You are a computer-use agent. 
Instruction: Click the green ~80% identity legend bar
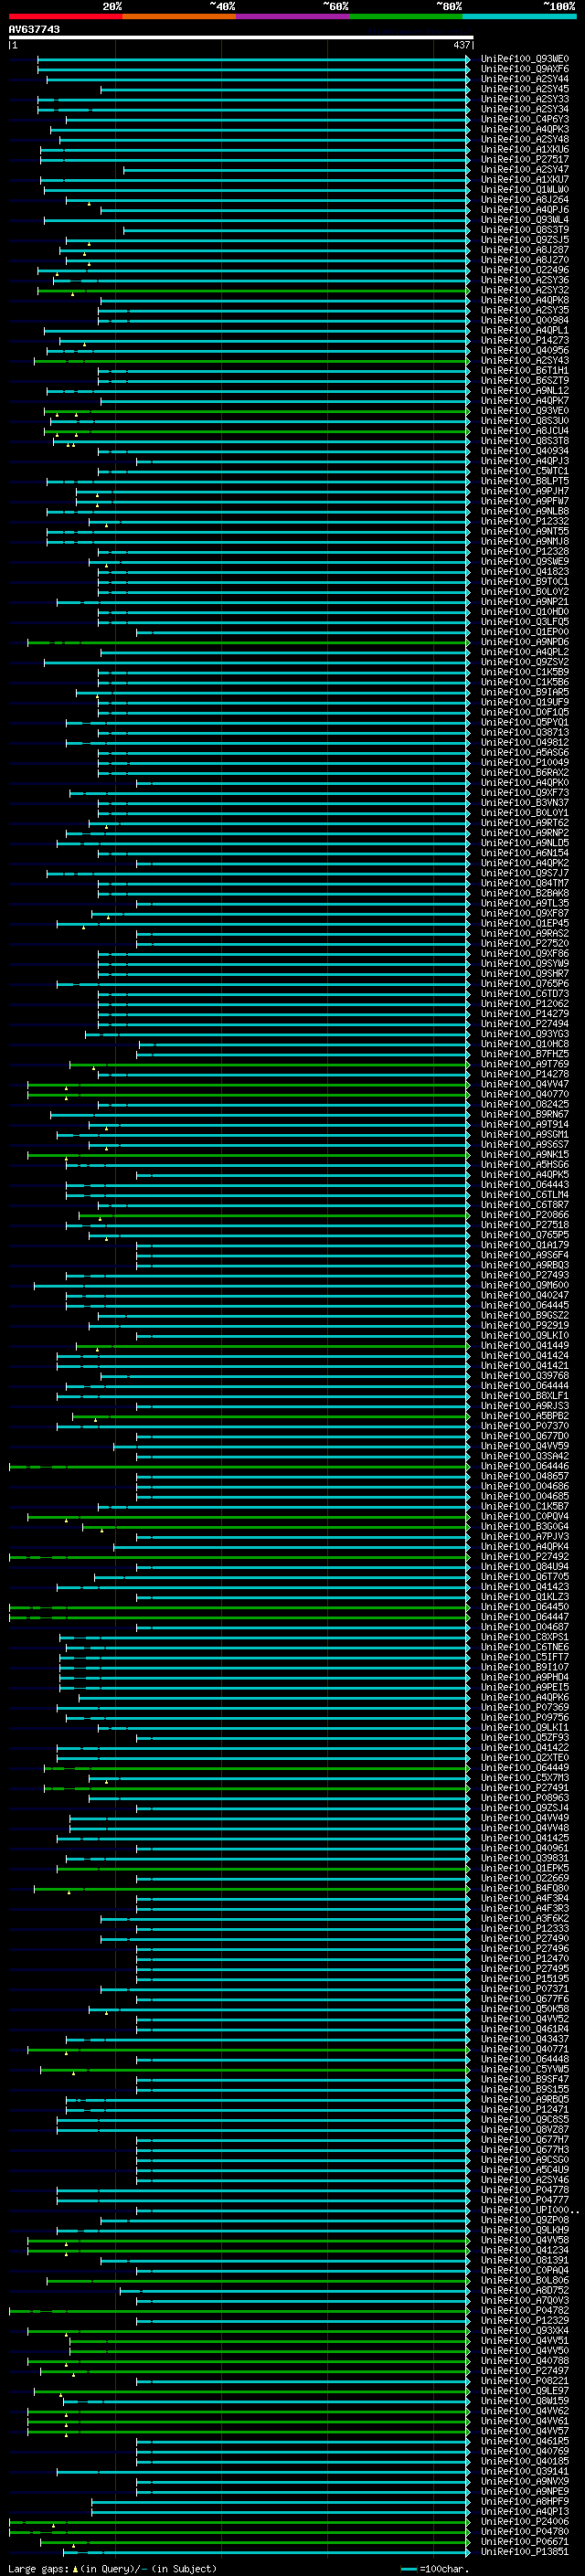406,16
